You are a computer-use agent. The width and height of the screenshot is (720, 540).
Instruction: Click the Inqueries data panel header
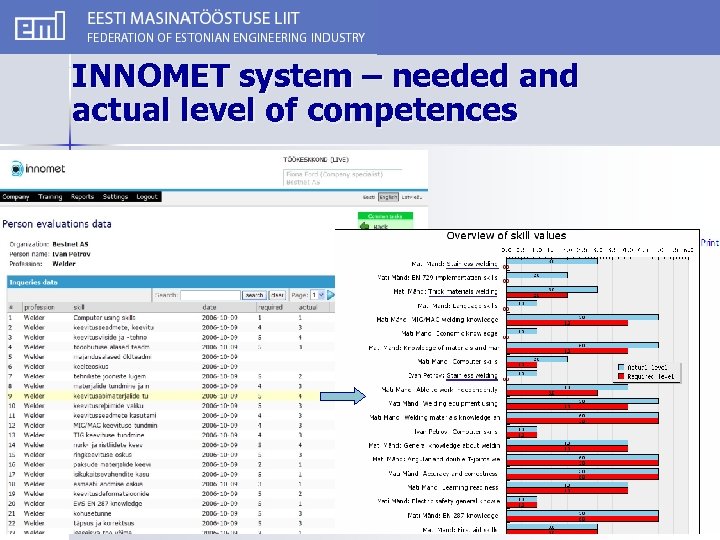171,282
